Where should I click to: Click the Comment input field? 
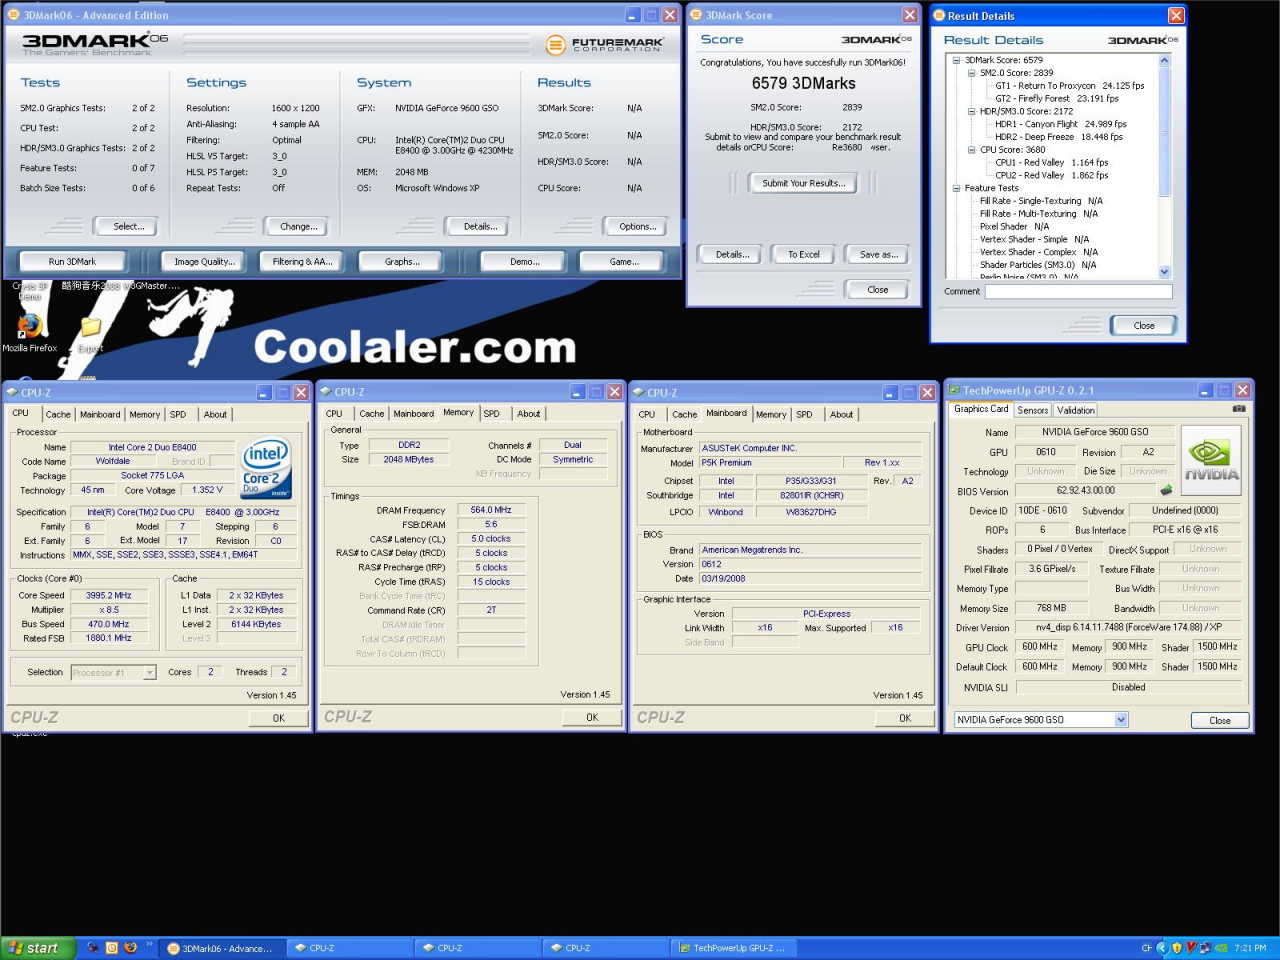1078,292
